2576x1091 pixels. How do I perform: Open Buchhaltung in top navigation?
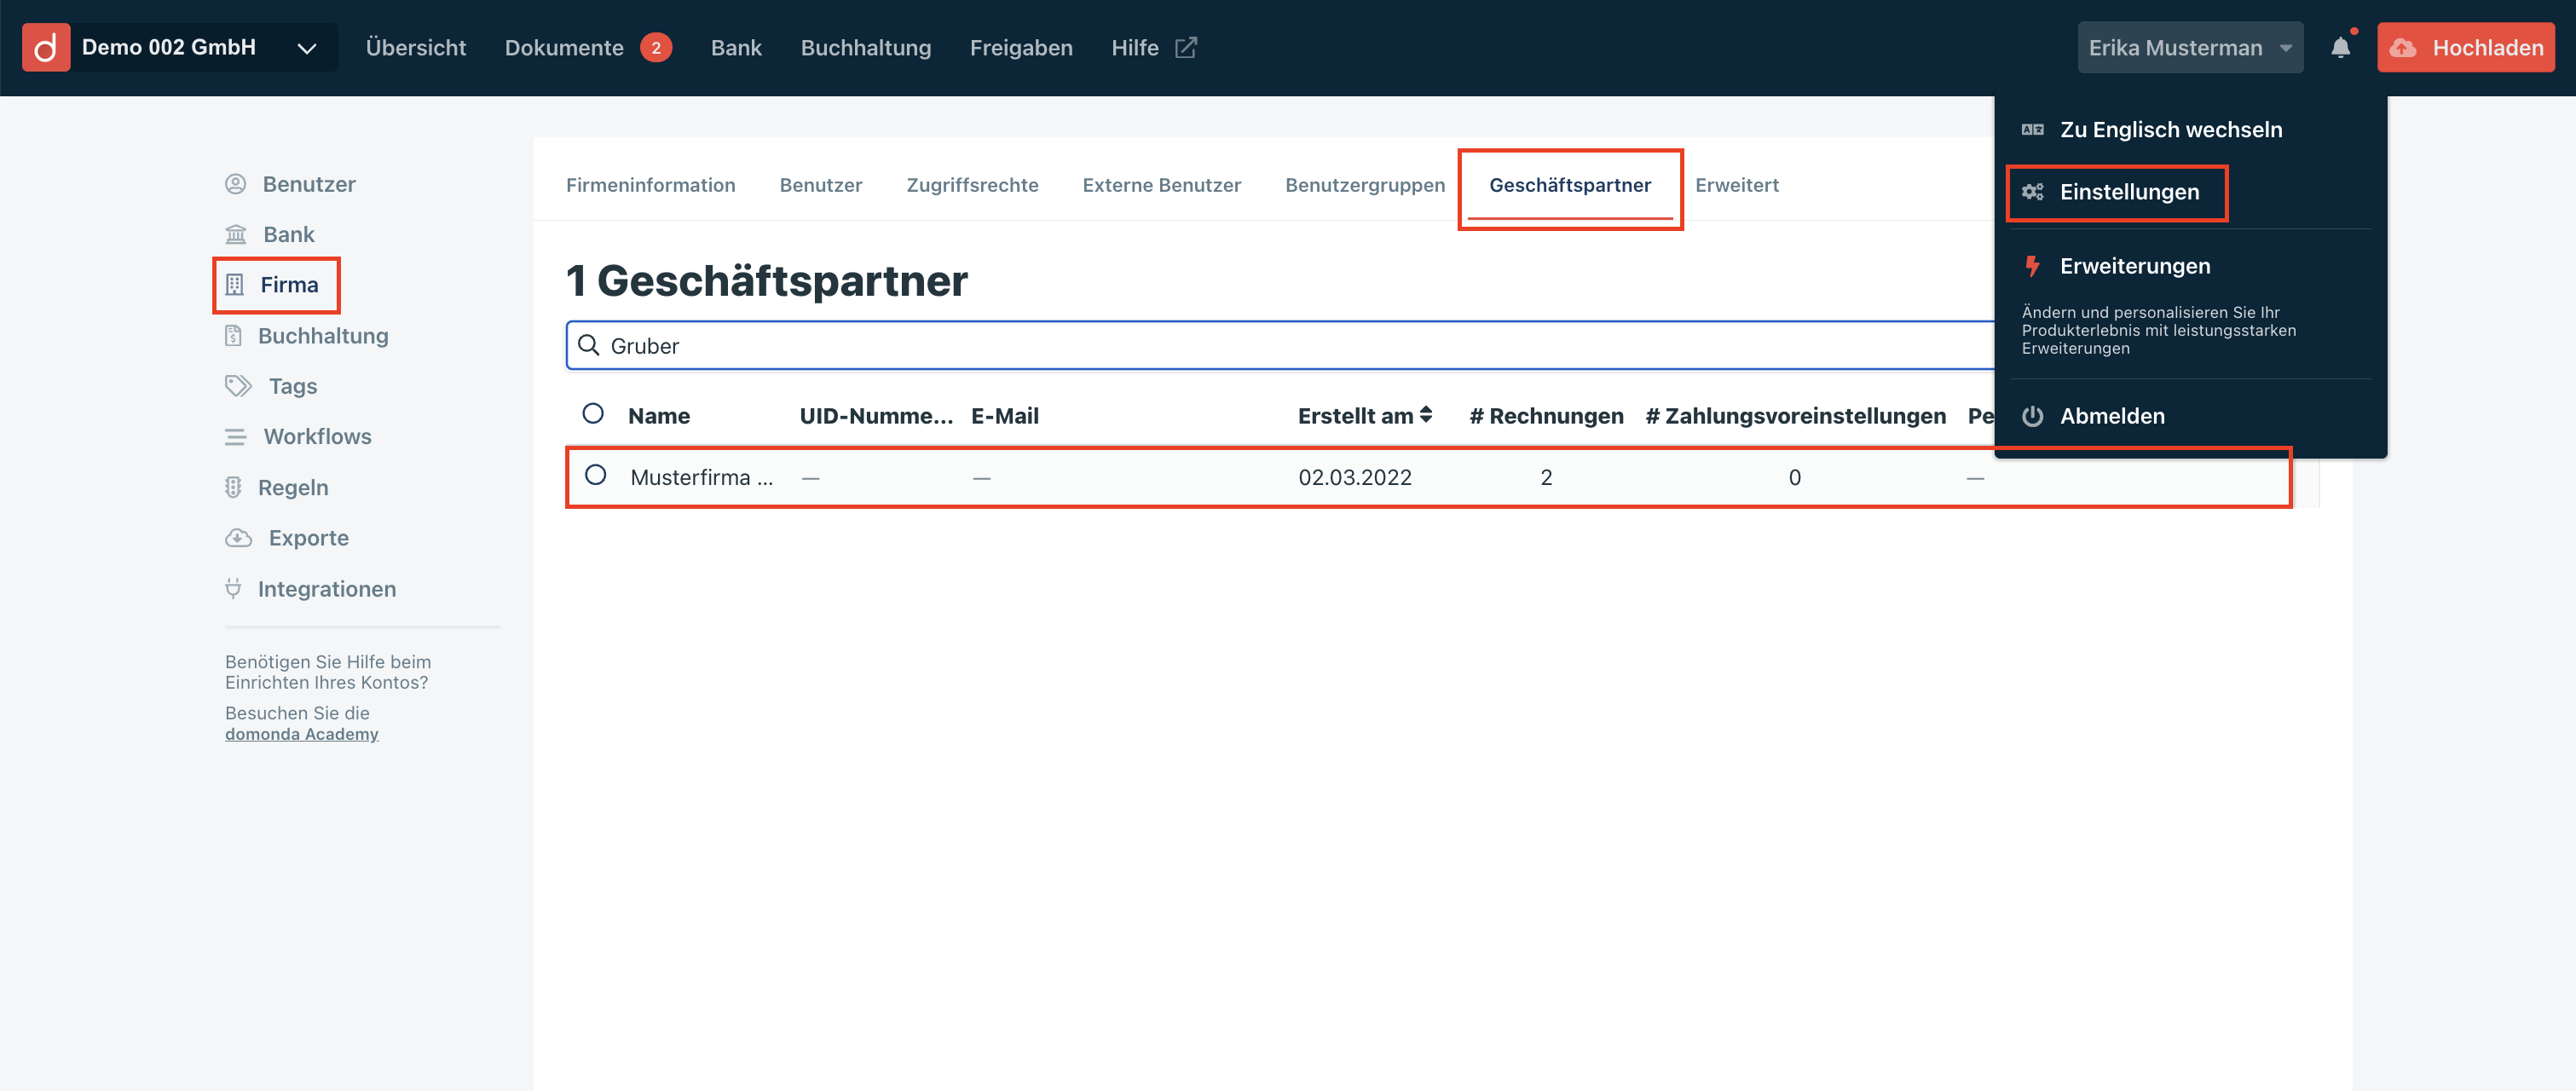866,47
